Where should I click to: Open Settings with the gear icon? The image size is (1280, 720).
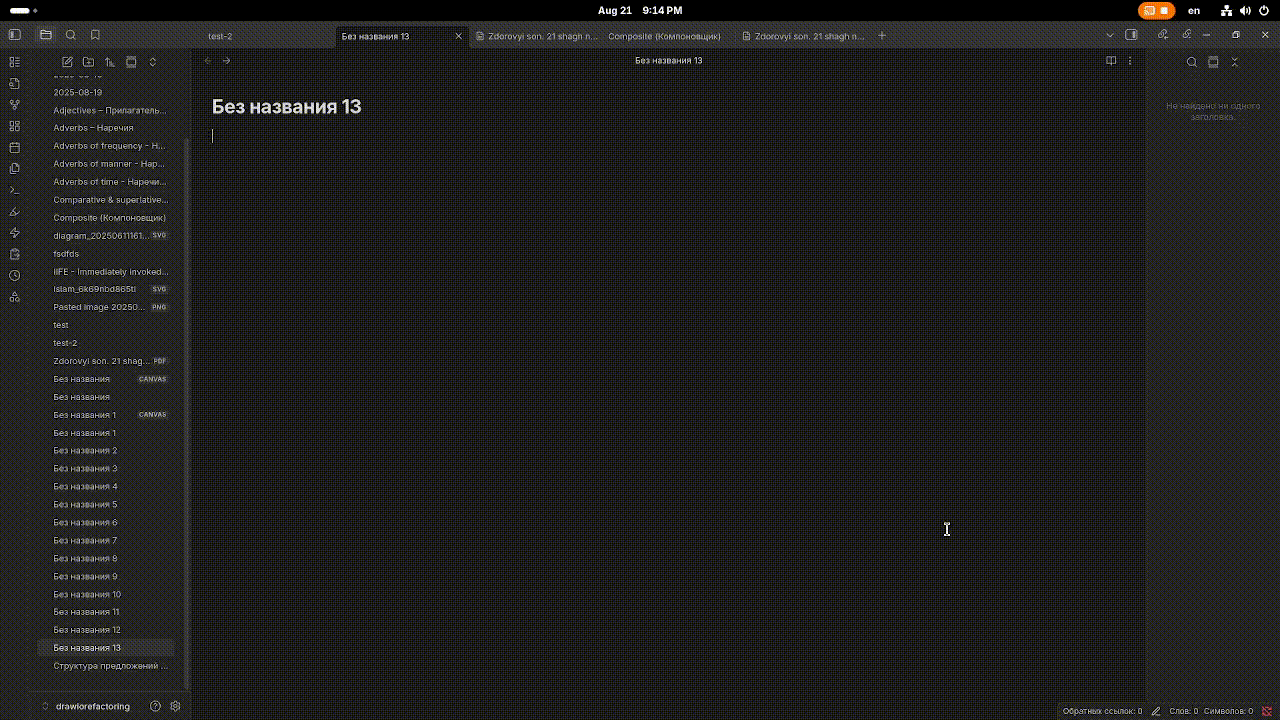pyautogui.click(x=175, y=706)
